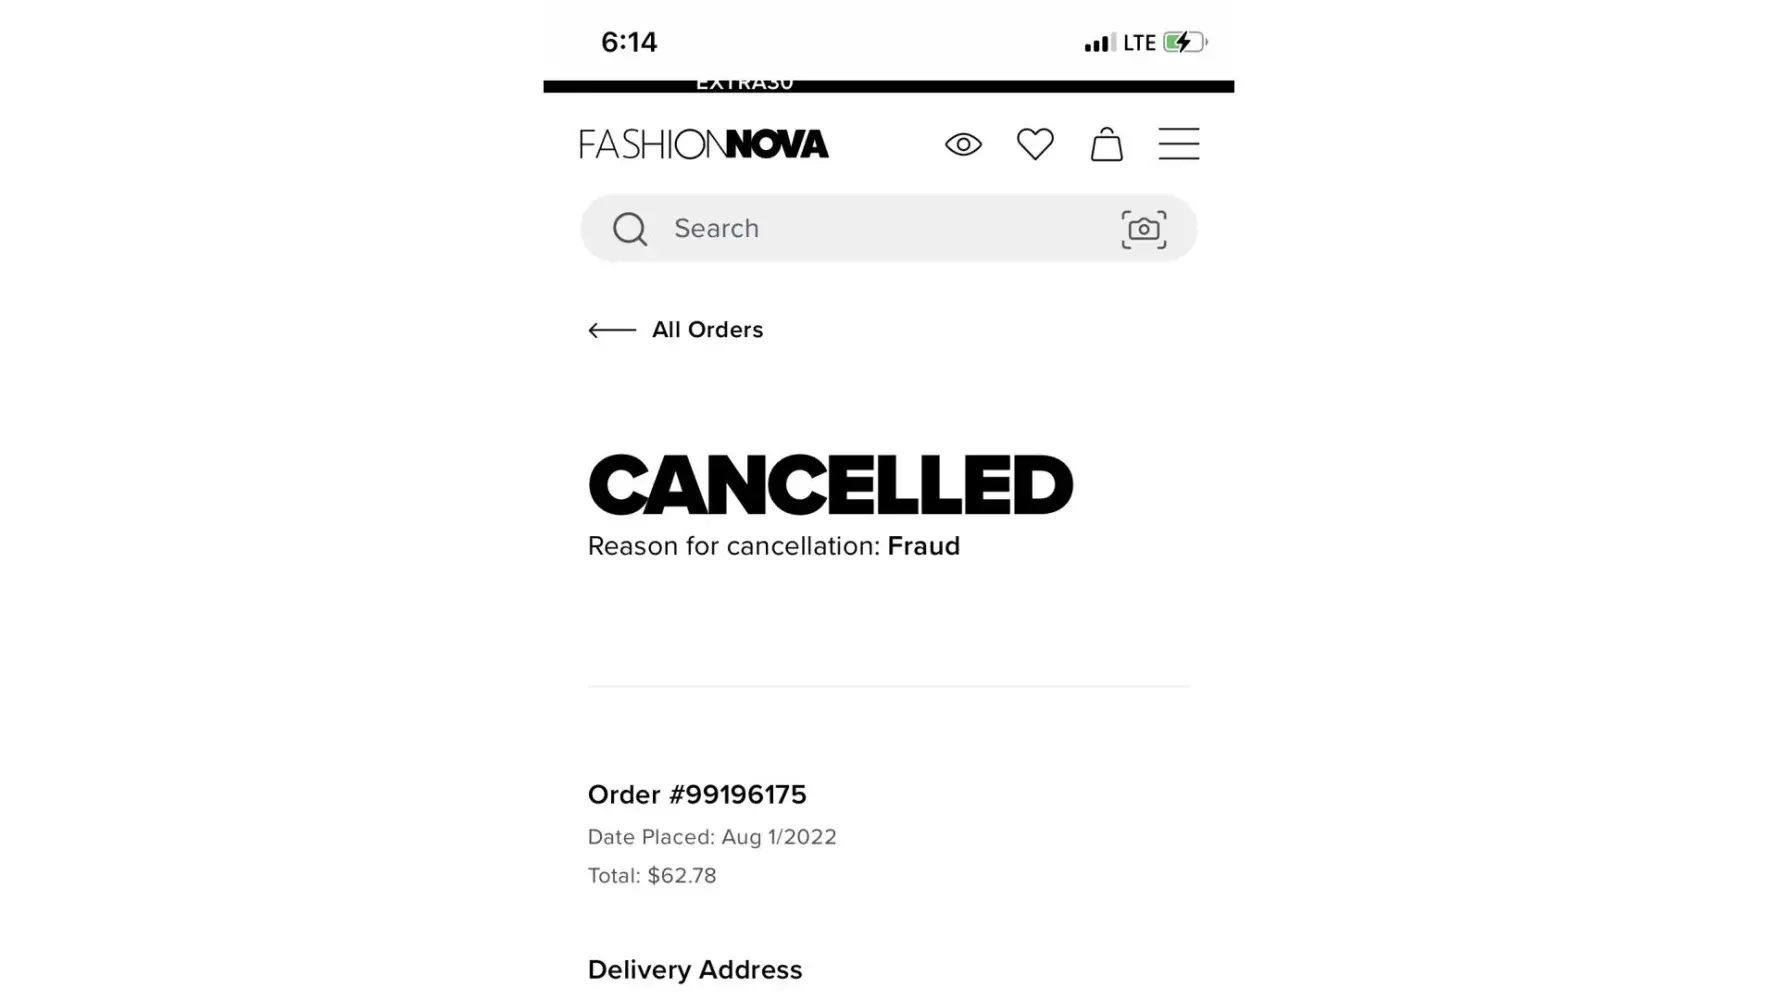The image size is (1778, 1000).
Task: Tap the battery charging indicator
Action: [x=1185, y=42]
